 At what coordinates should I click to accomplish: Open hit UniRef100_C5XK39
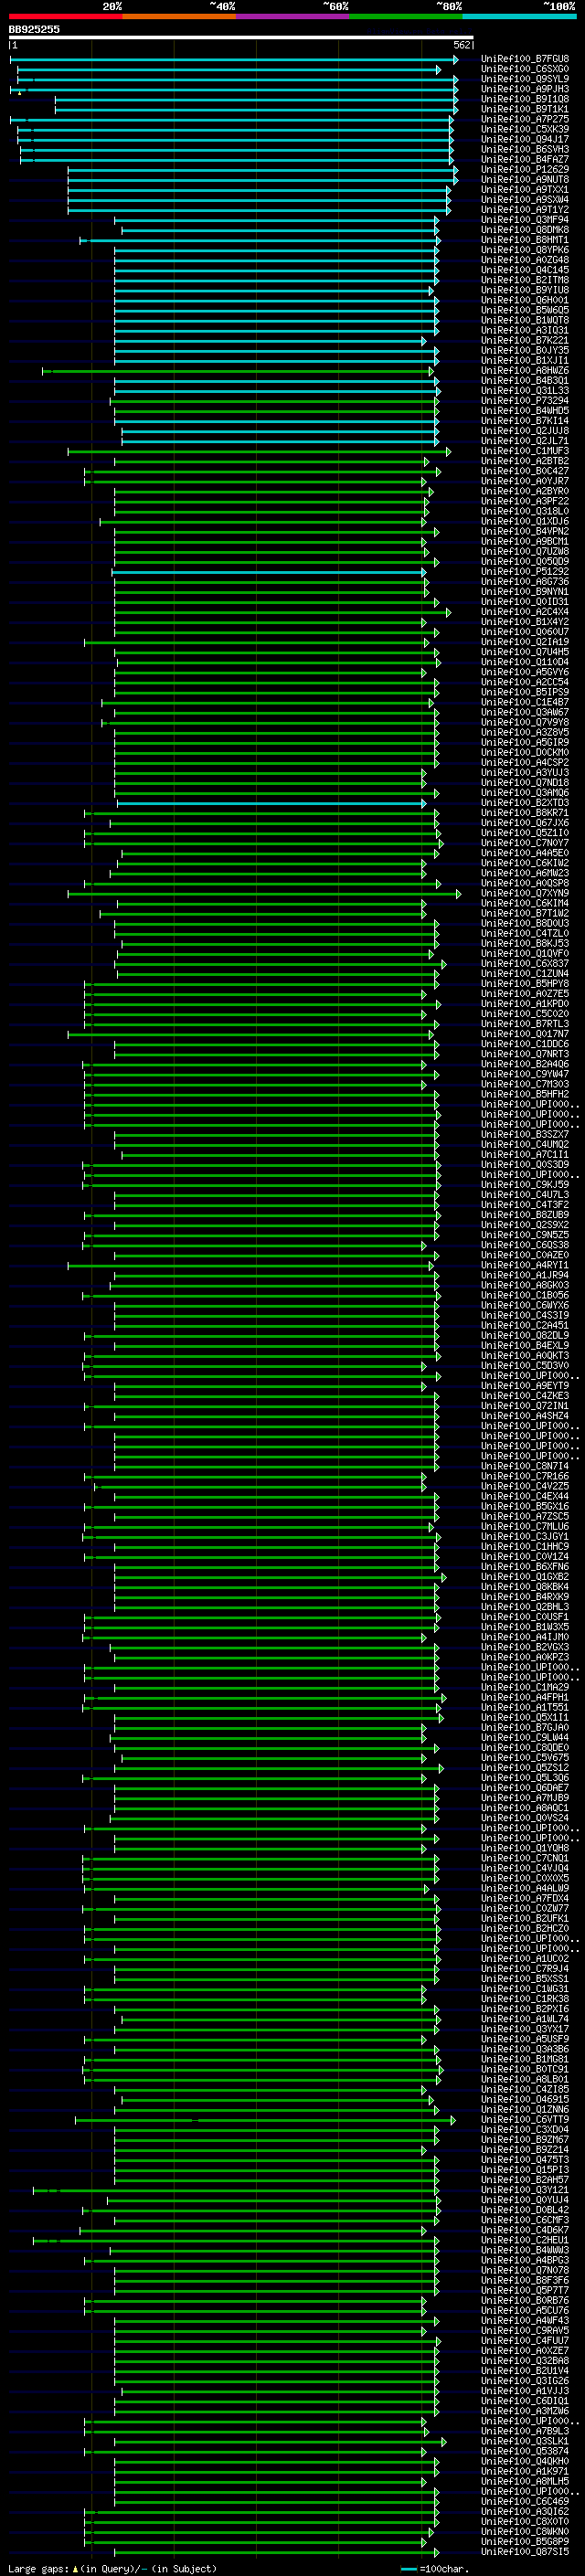click(525, 129)
